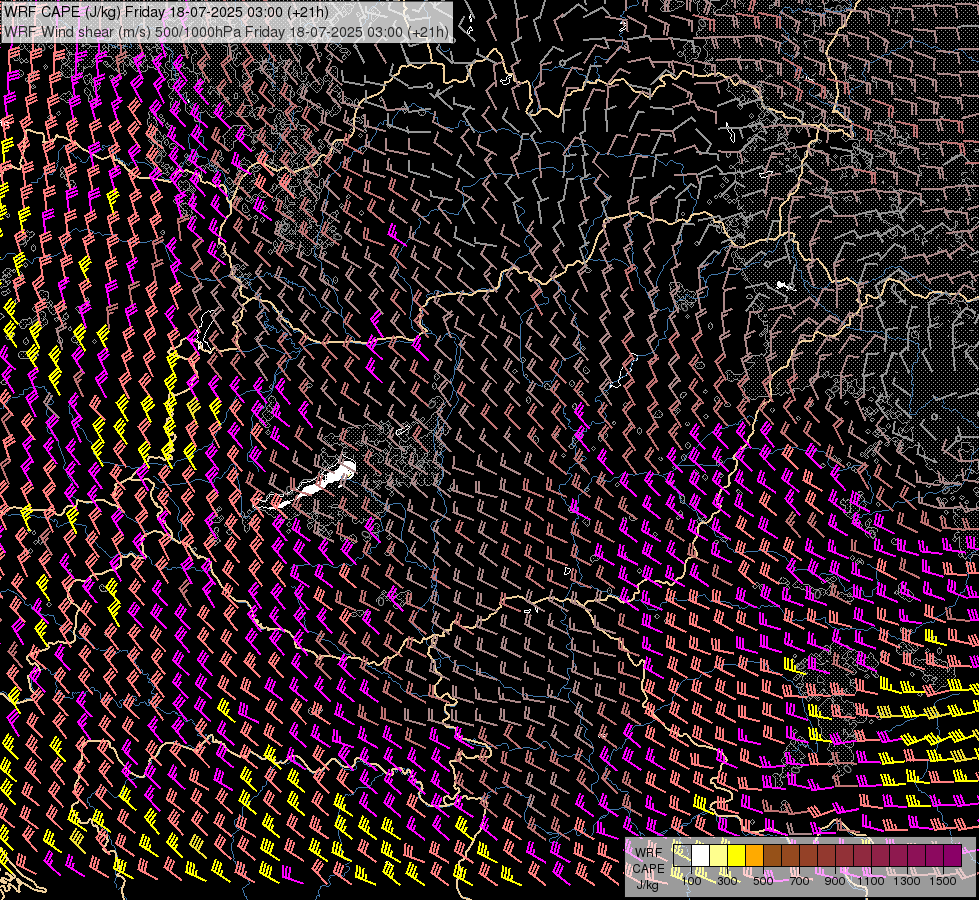The width and height of the screenshot is (979, 900).
Task: Click the "300" legend value
Action: point(727,881)
